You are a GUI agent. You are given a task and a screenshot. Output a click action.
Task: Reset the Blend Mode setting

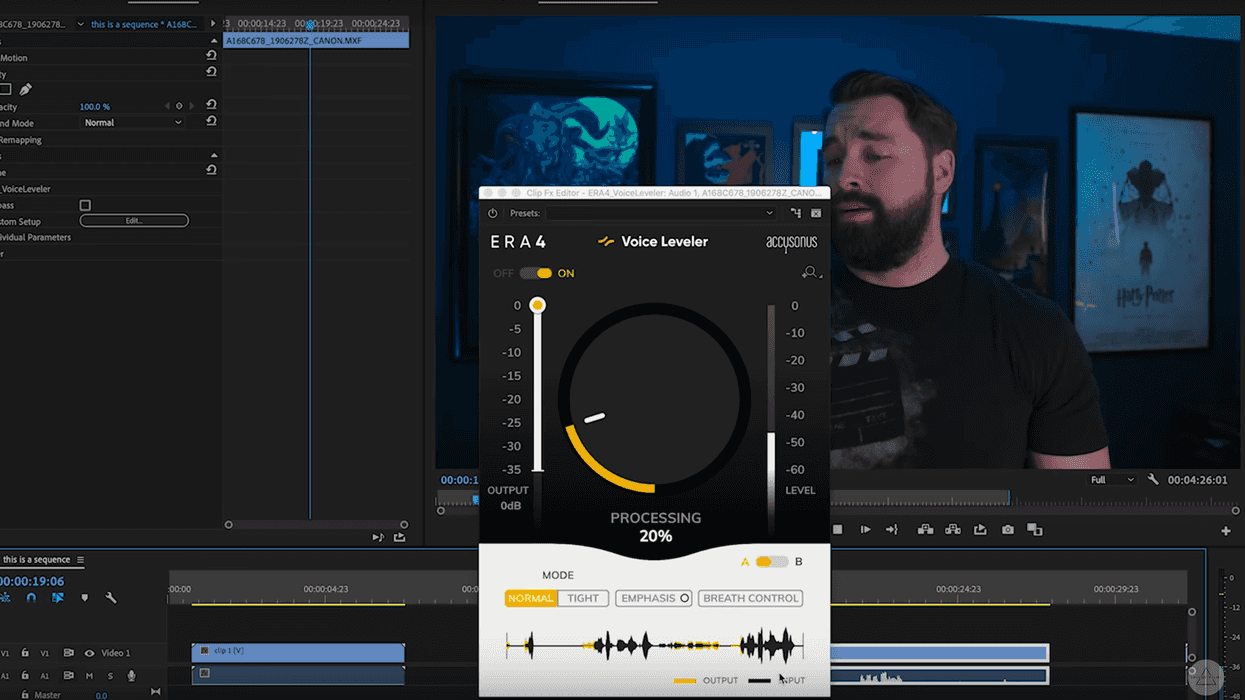tap(211, 121)
